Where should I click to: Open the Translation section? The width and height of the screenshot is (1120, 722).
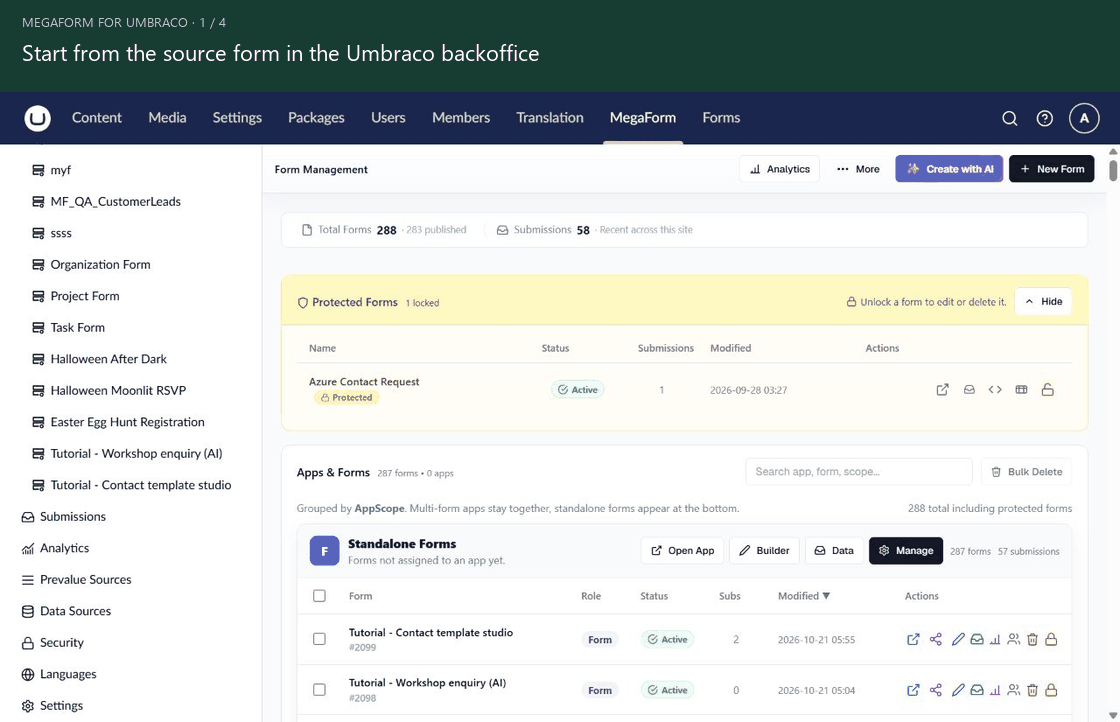pyautogui.click(x=550, y=118)
